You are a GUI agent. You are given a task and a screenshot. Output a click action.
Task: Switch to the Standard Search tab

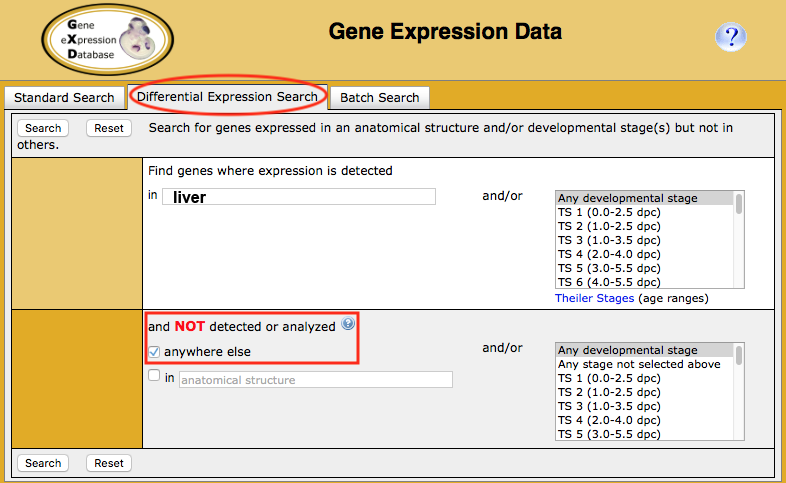pyautogui.click(x=64, y=98)
